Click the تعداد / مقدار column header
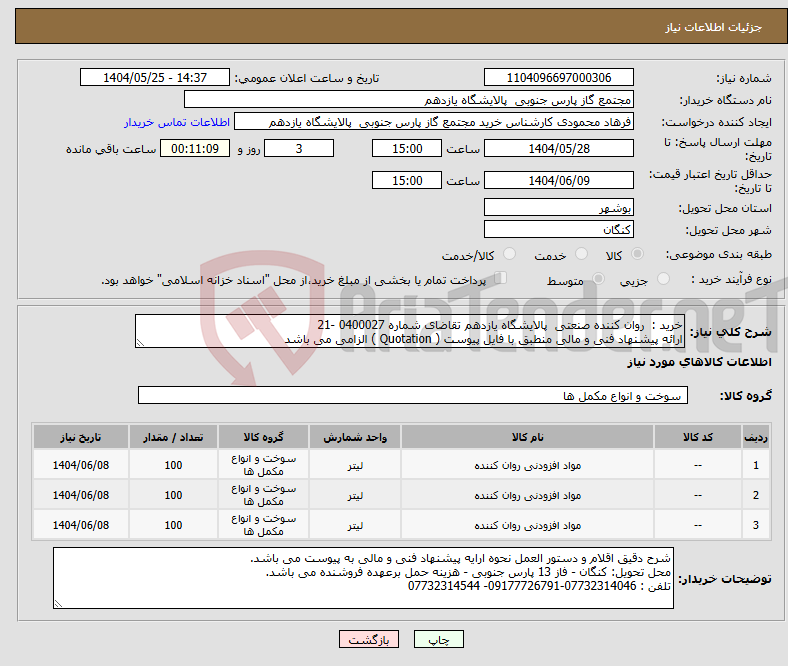788x666 pixels. [x=173, y=437]
